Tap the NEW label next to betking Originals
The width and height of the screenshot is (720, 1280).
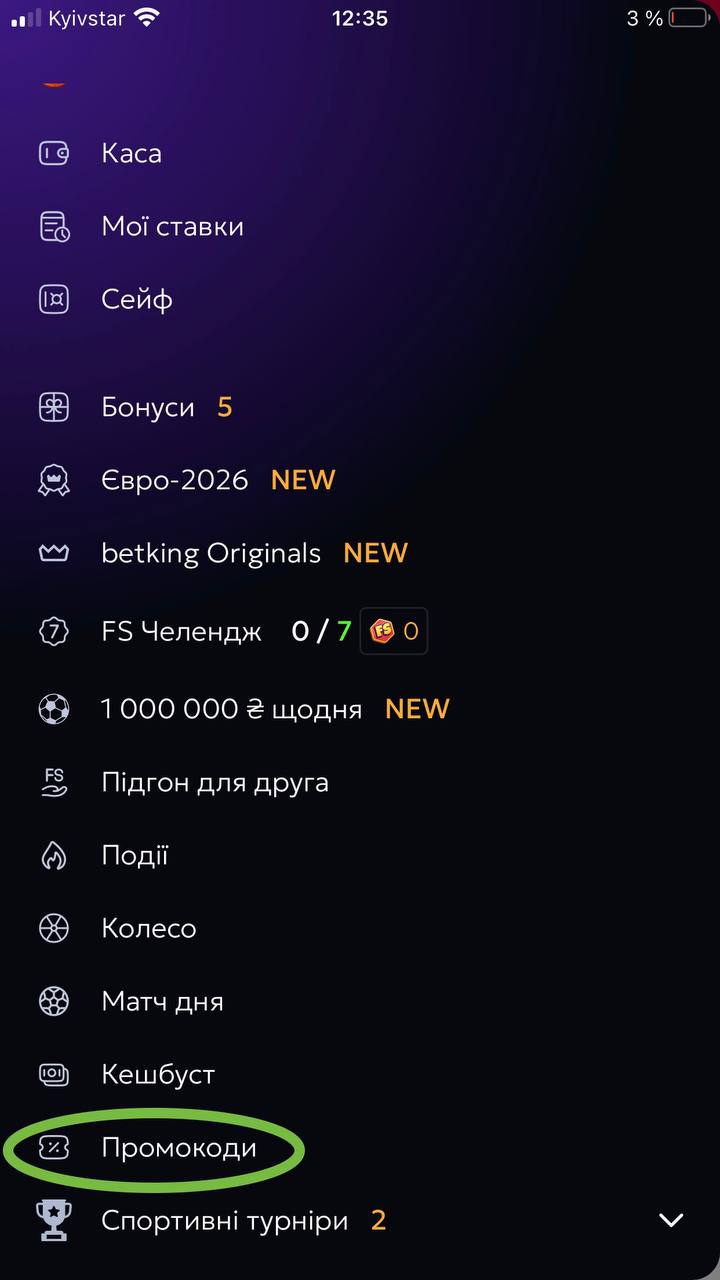[x=375, y=553]
